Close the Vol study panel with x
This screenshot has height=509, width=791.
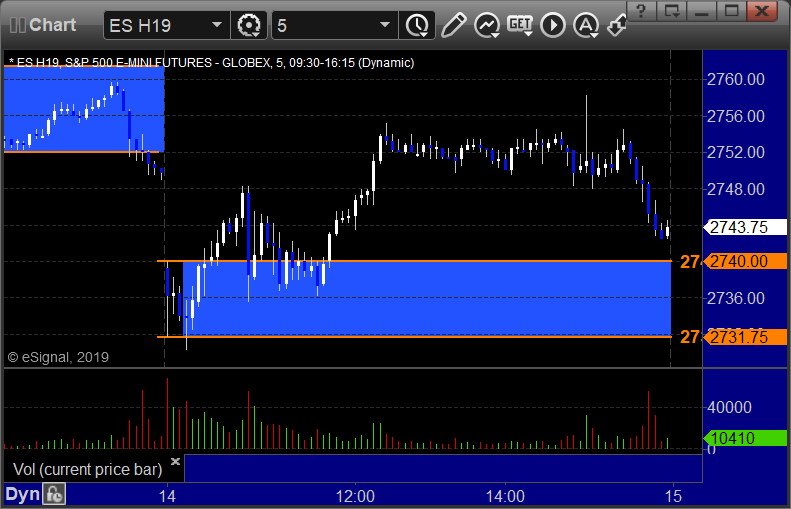click(x=175, y=461)
